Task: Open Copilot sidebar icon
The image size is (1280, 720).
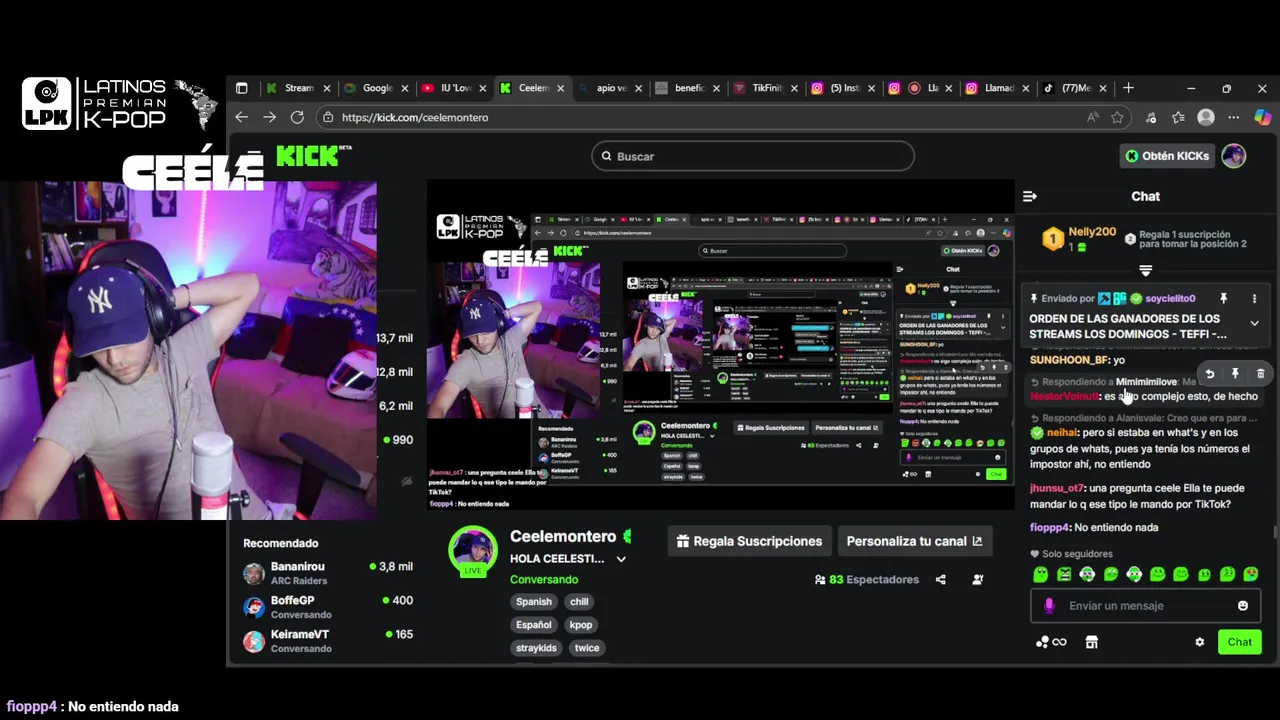Action: [1262, 117]
